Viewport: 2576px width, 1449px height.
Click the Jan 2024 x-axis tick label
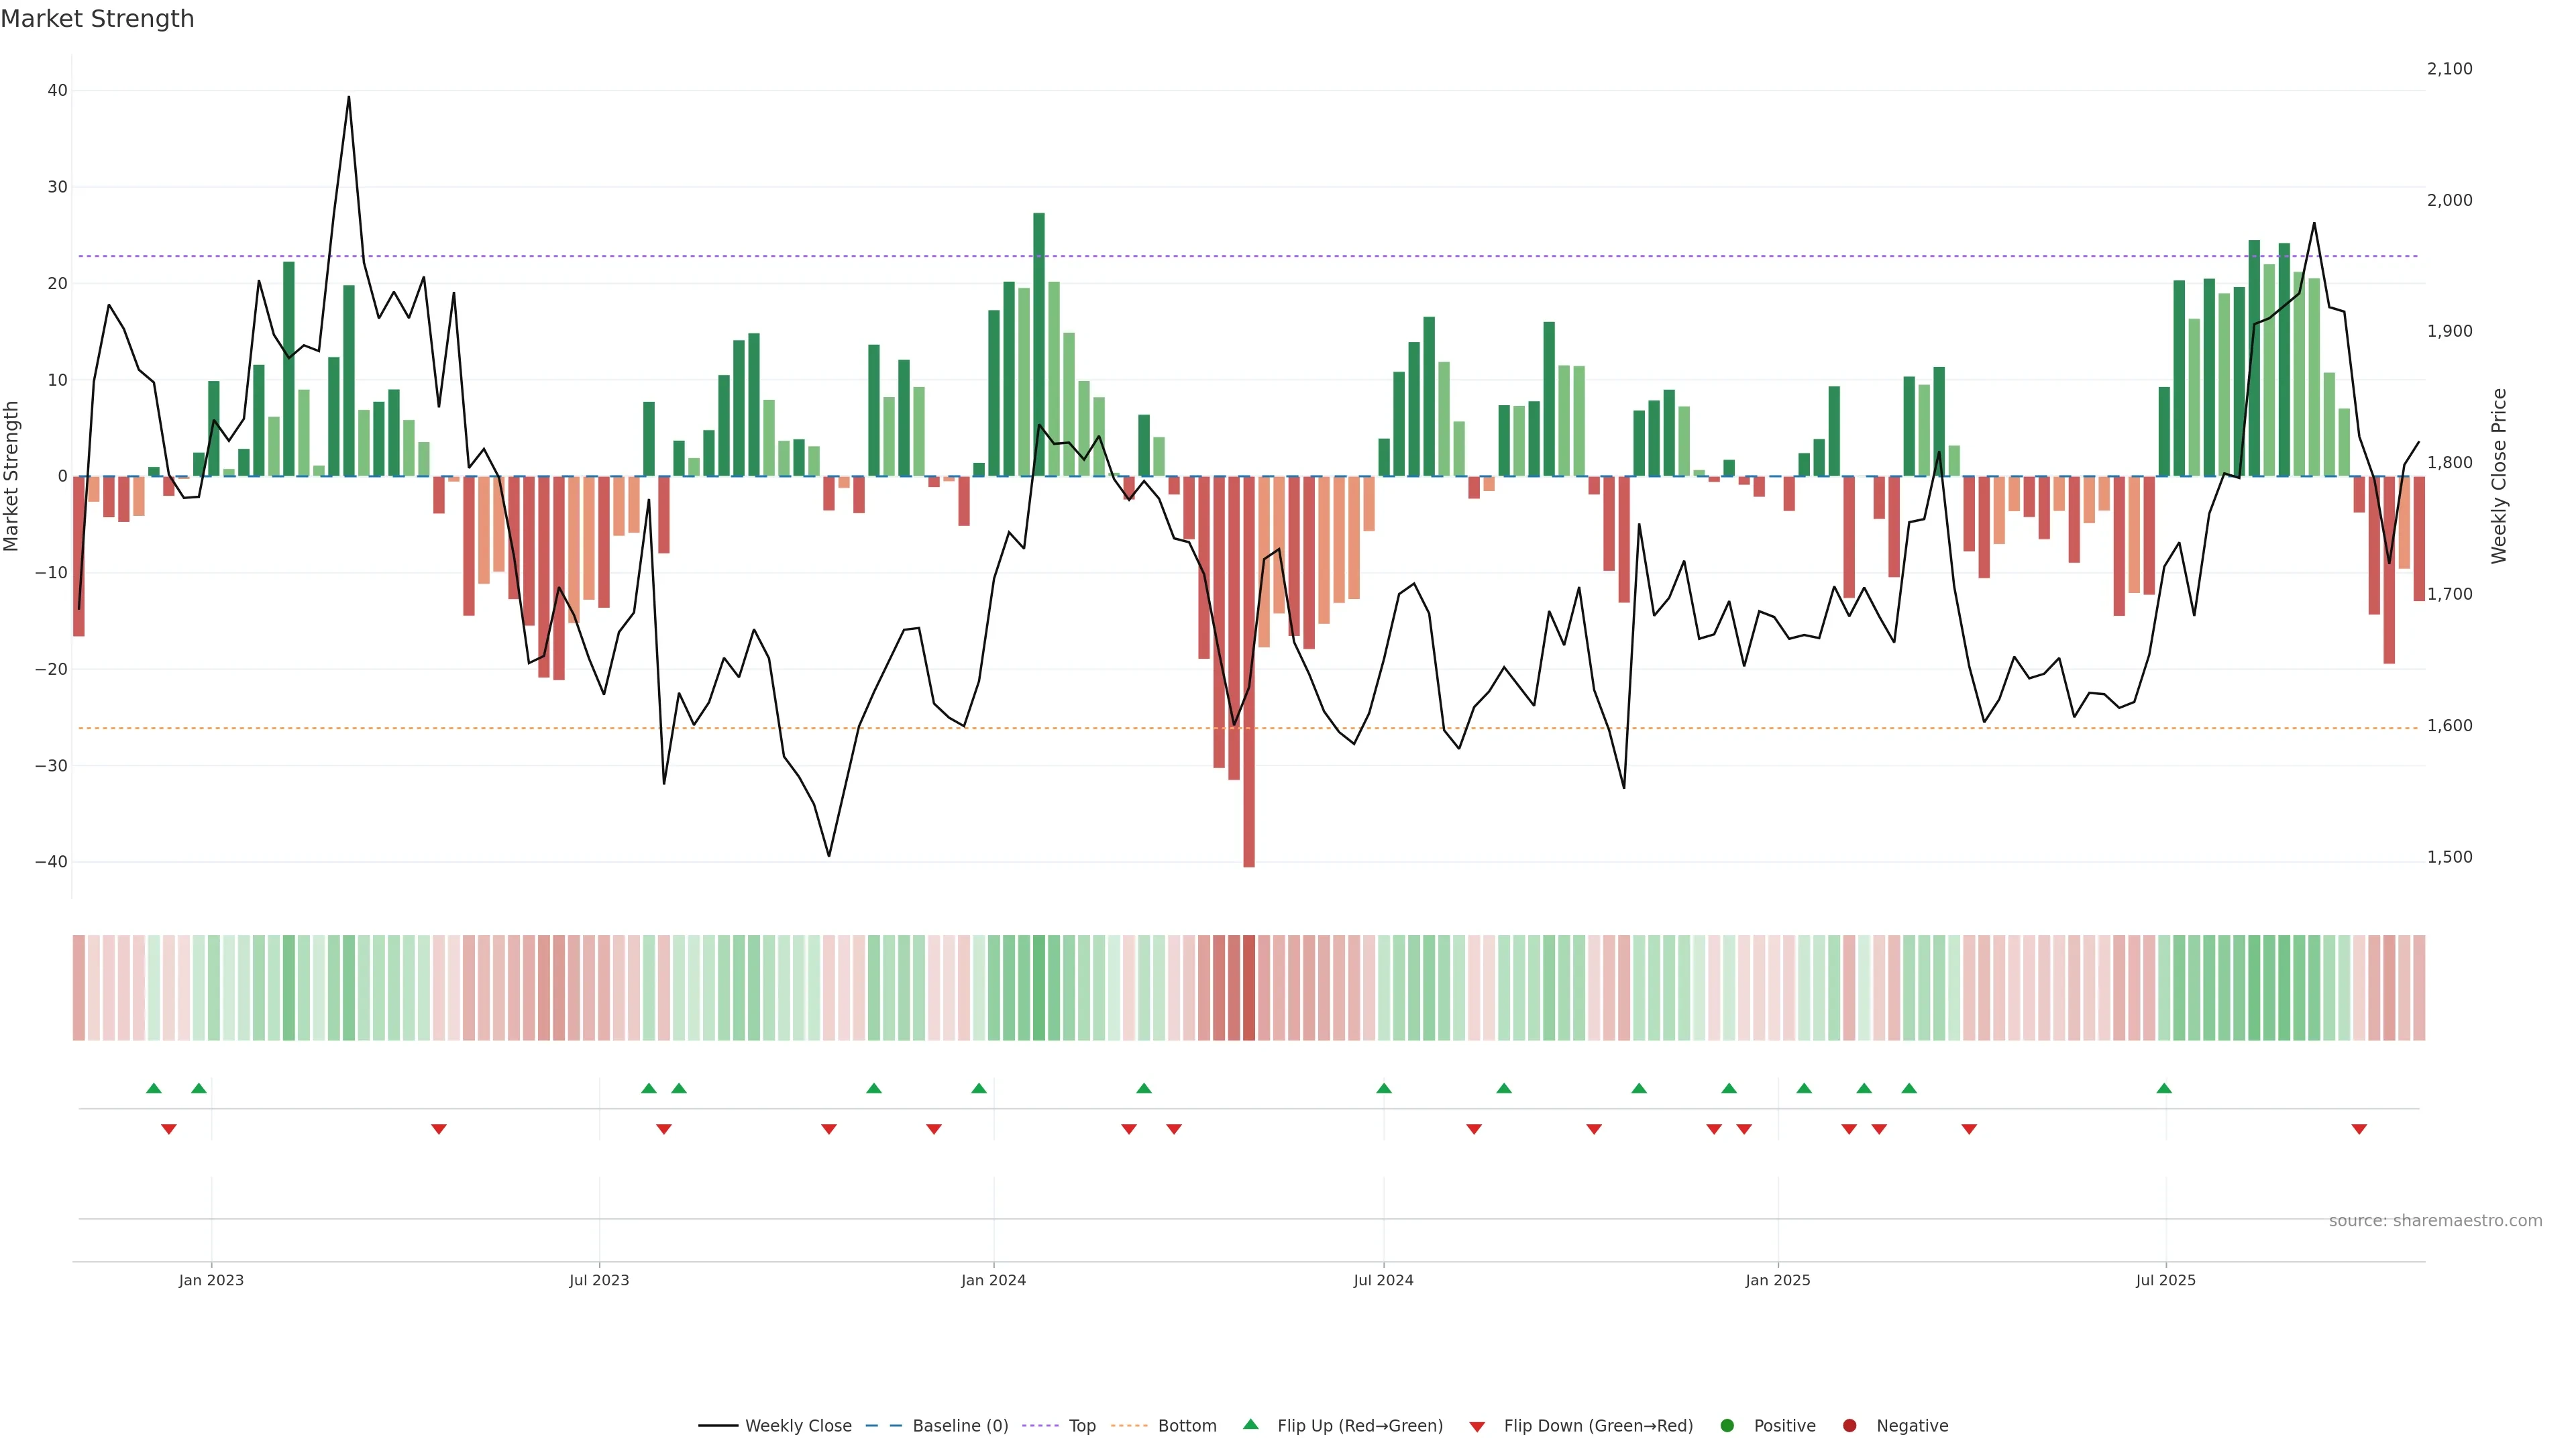point(993,1280)
